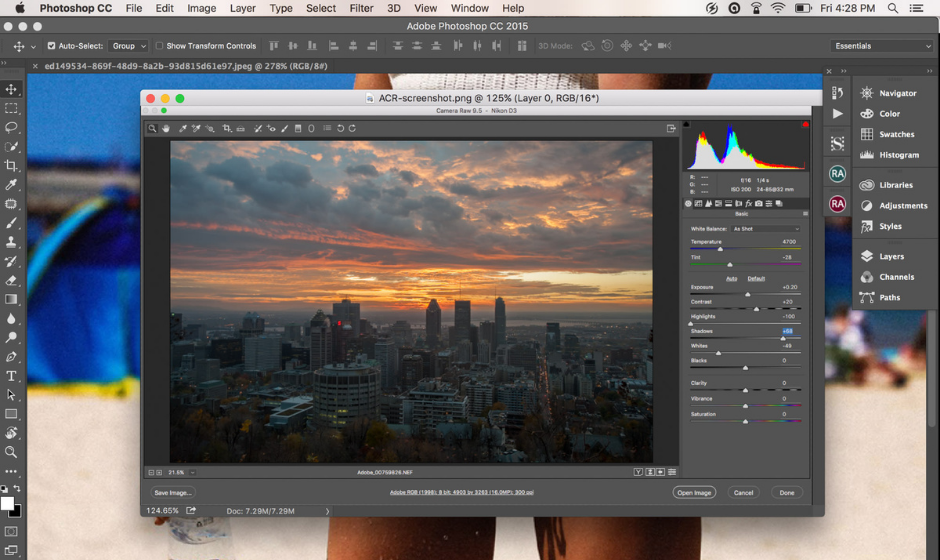Expand the Navigator panel dock double-arrow
Screen dimensions: 940x560
click(930, 71)
